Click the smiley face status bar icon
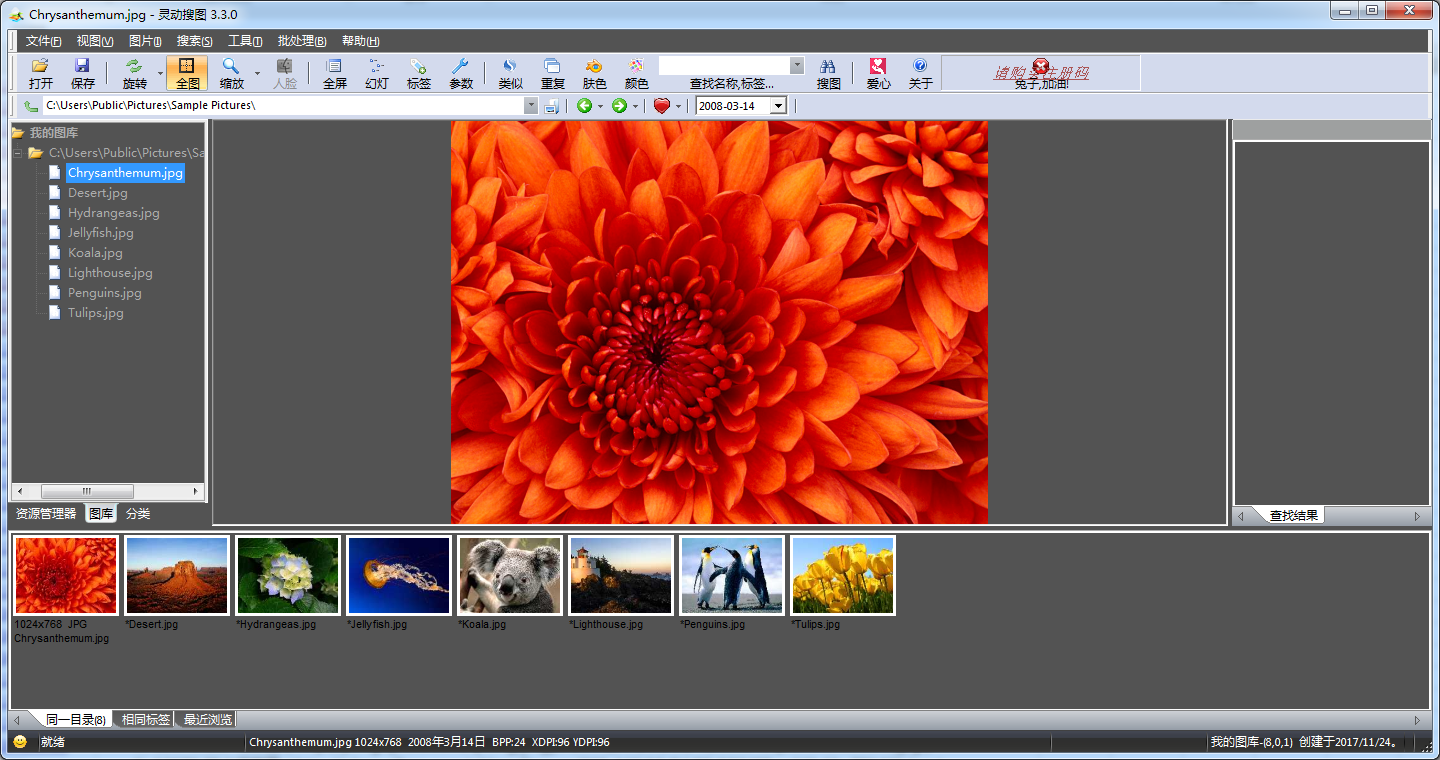The width and height of the screenshot is (1440, 760). click(20, 742)
